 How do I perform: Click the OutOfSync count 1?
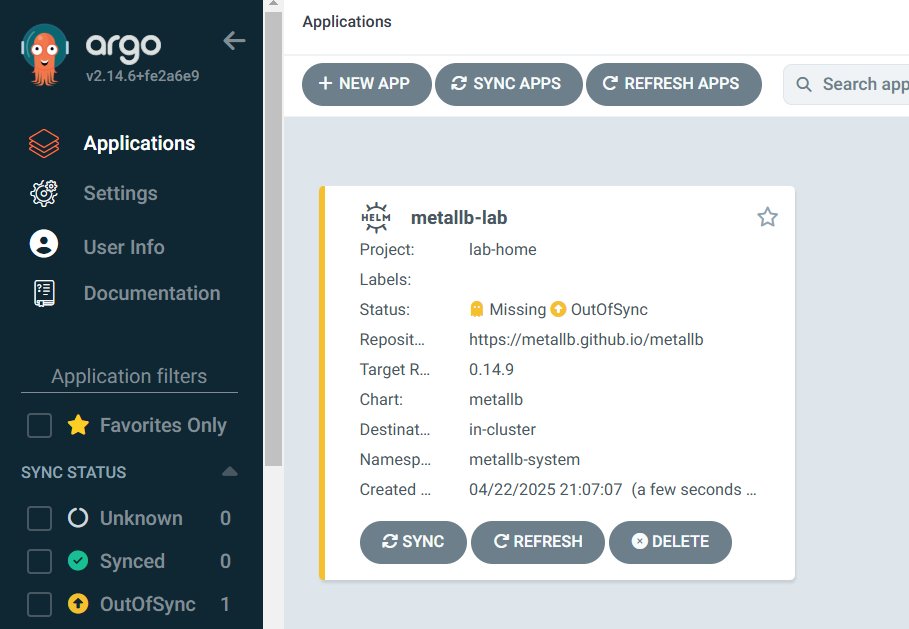(x=225, y=604)
